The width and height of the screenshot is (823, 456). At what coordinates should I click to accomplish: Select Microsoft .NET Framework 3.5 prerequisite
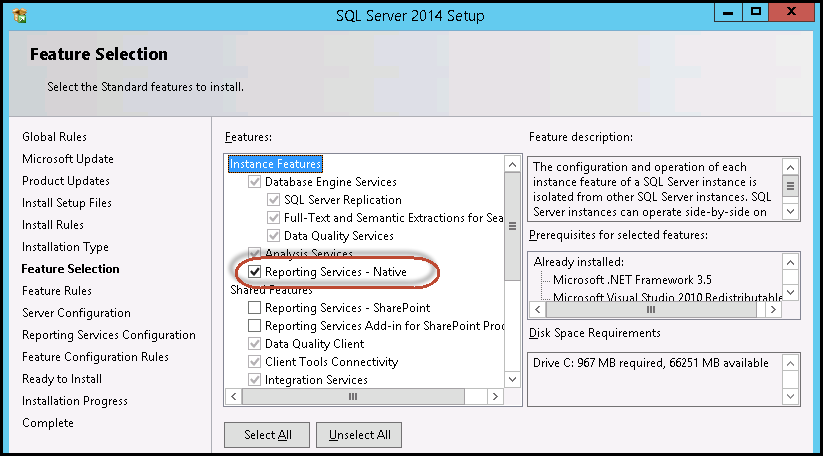tap(632, 280)
